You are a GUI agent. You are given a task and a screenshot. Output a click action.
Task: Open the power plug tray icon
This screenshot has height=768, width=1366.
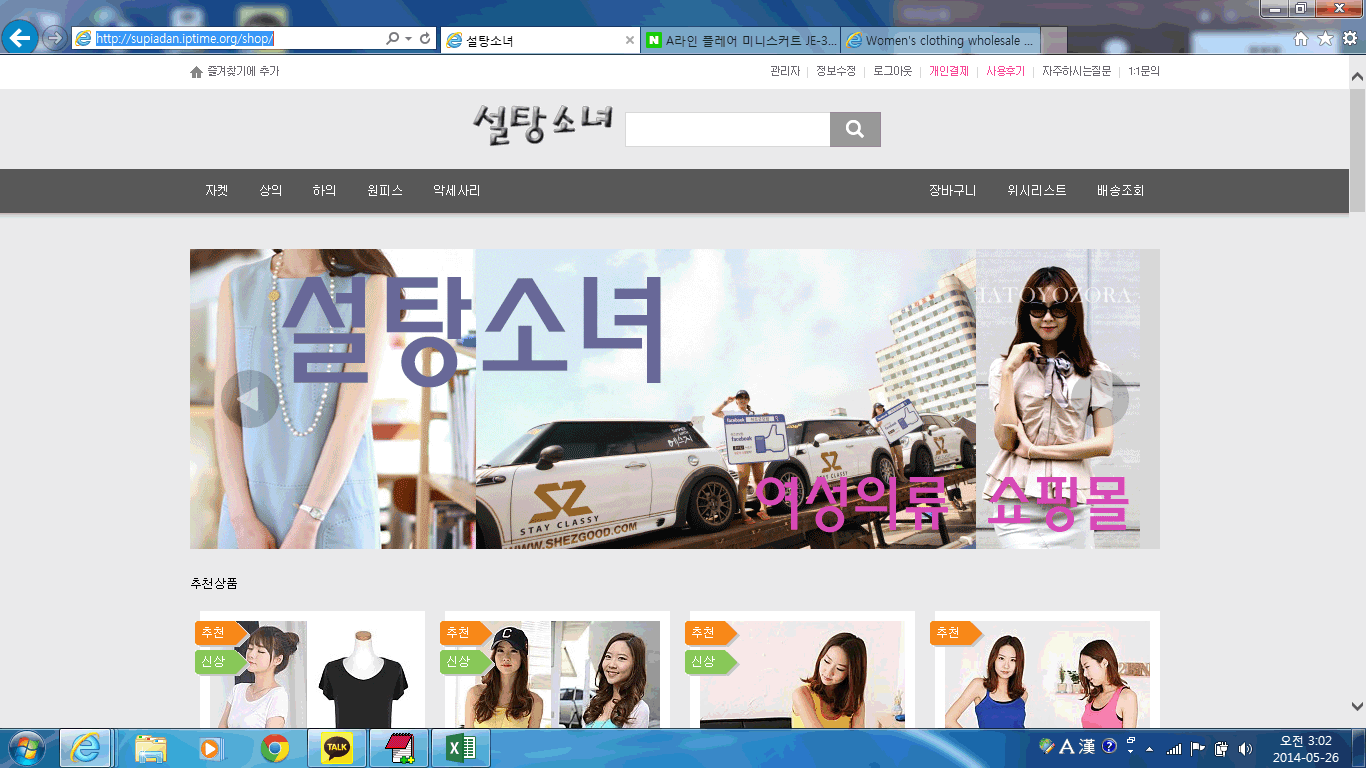click(x=1221, y=748)
